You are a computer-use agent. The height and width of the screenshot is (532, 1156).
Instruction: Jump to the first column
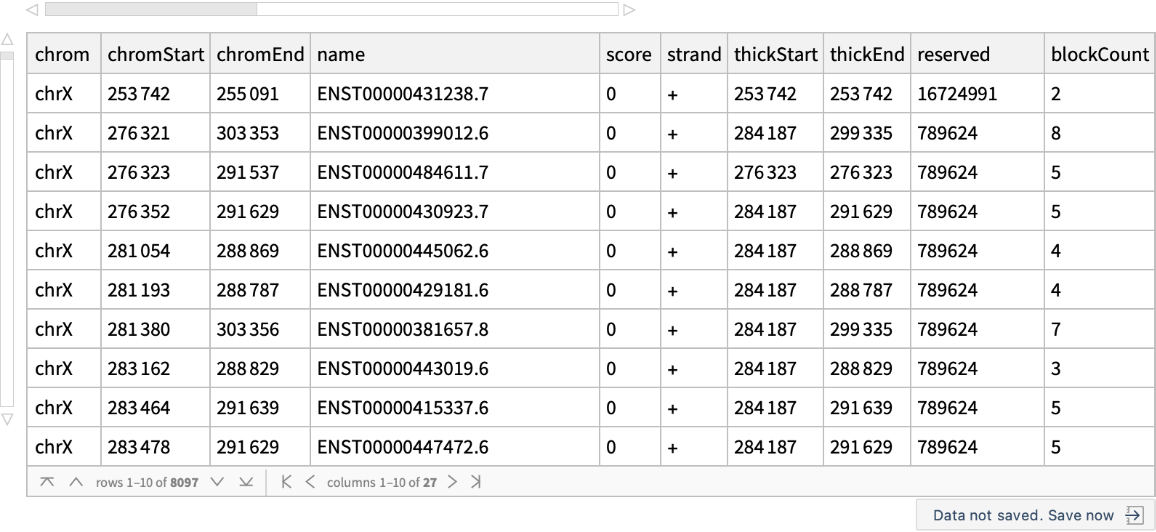286,483
